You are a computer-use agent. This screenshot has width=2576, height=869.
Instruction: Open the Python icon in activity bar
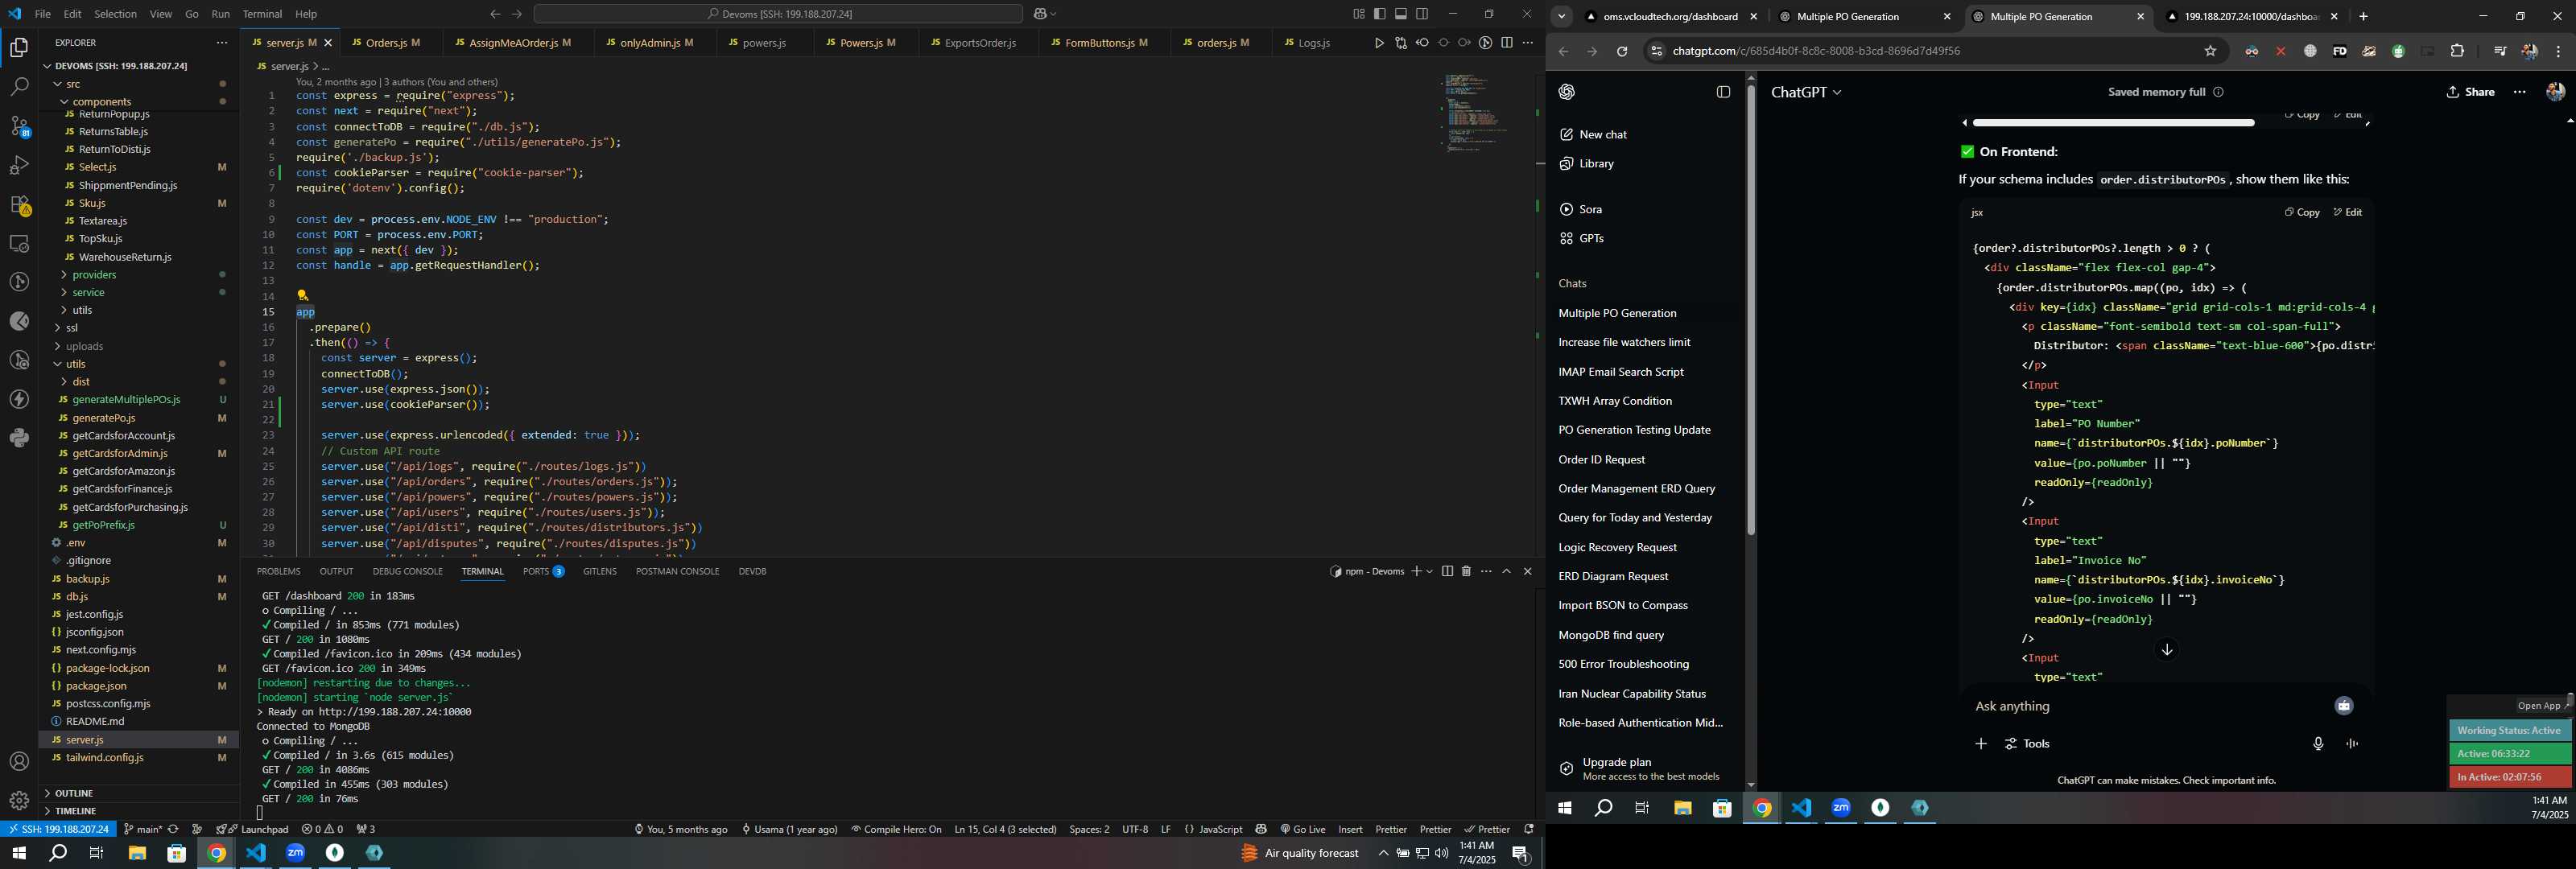click(x=19, y=438)
